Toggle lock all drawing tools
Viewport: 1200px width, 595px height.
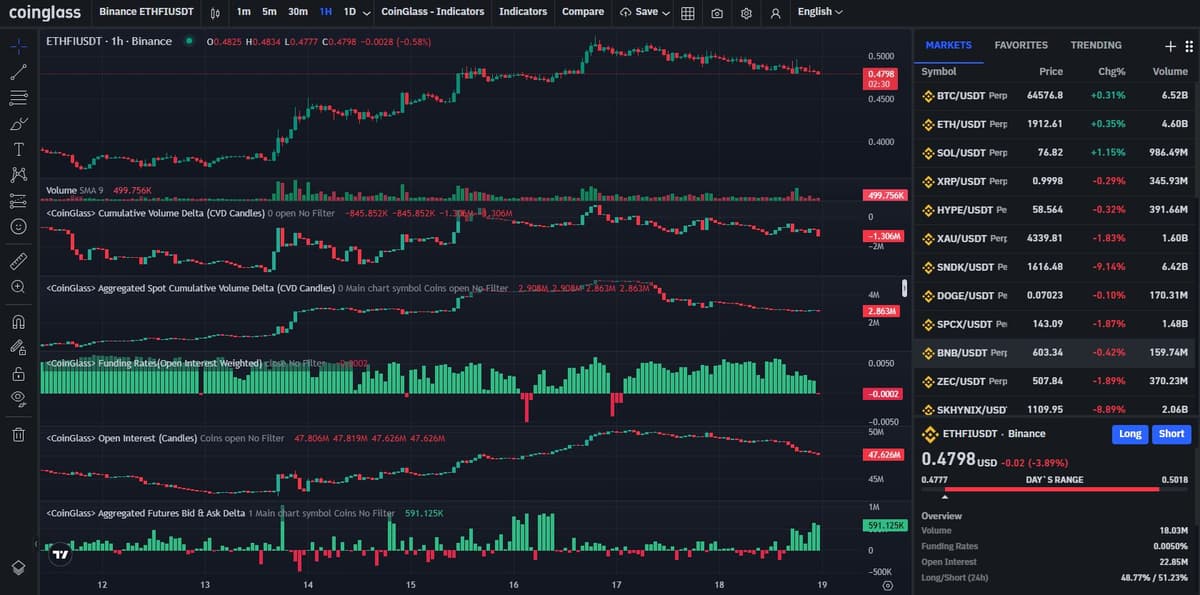pos(18,374)
